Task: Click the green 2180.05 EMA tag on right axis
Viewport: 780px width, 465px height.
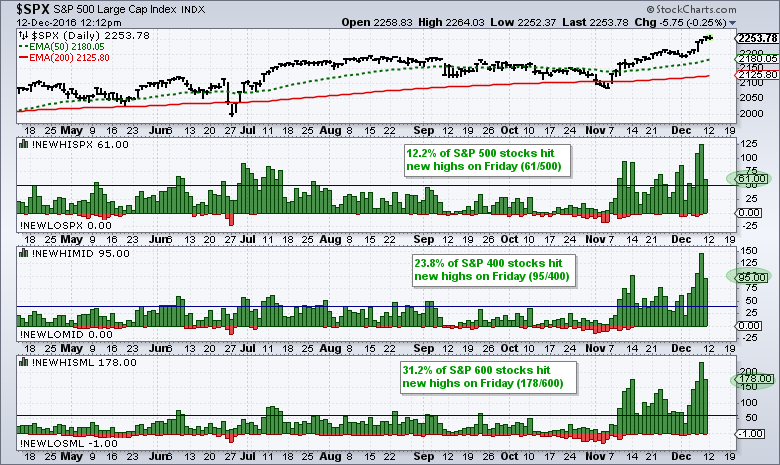Action: (x=756, y=59)
